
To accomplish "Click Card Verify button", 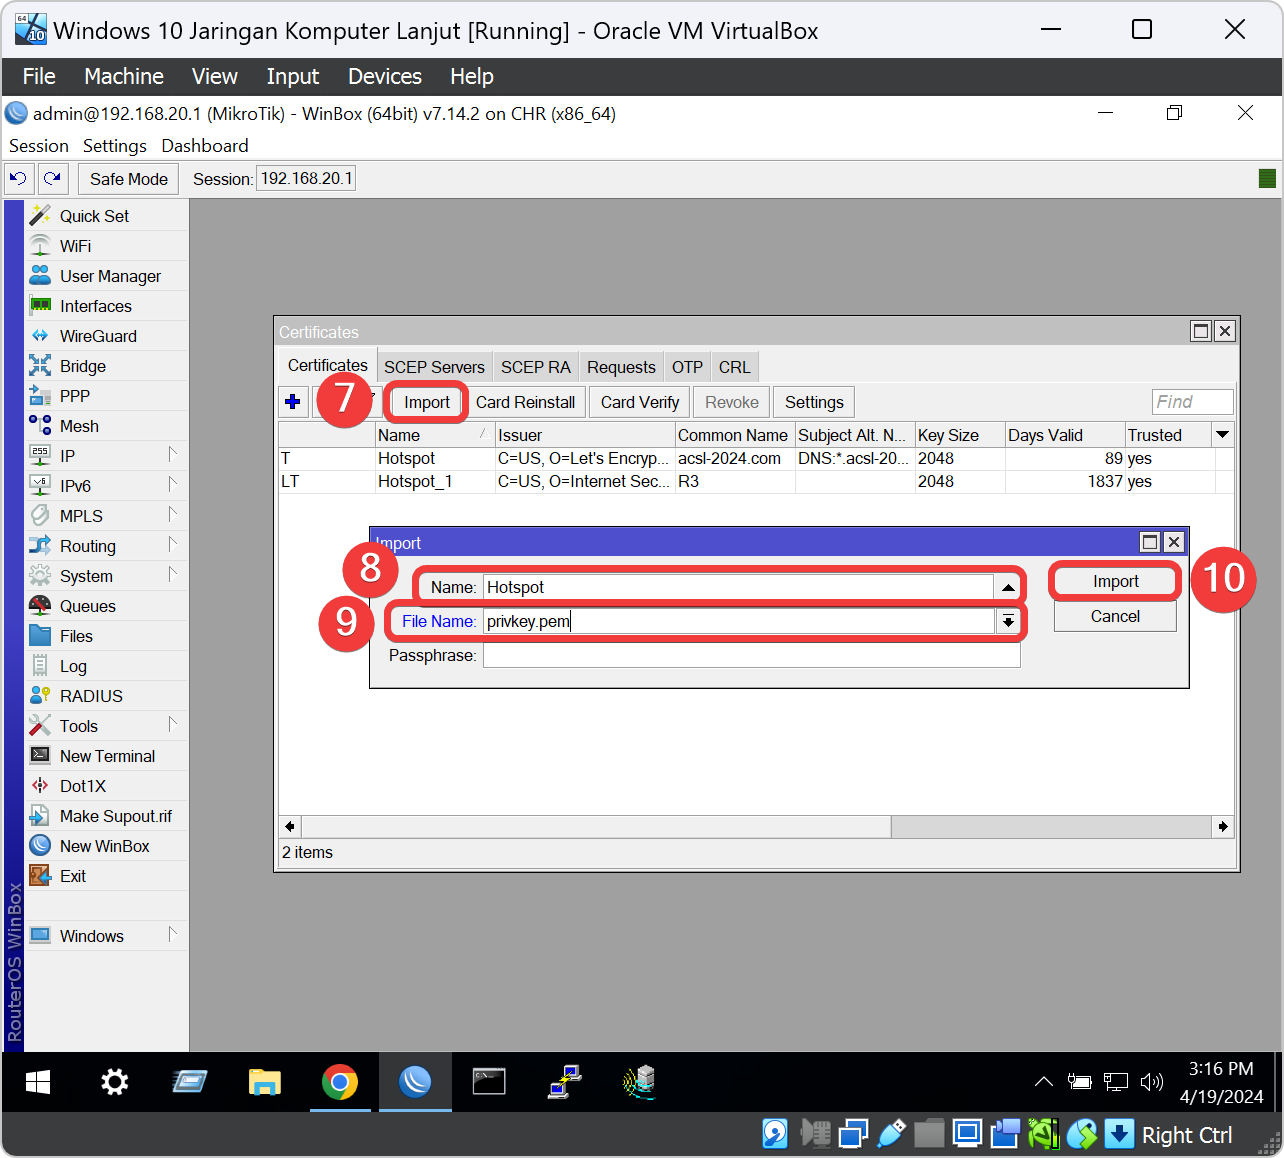I will coord(640,402).
